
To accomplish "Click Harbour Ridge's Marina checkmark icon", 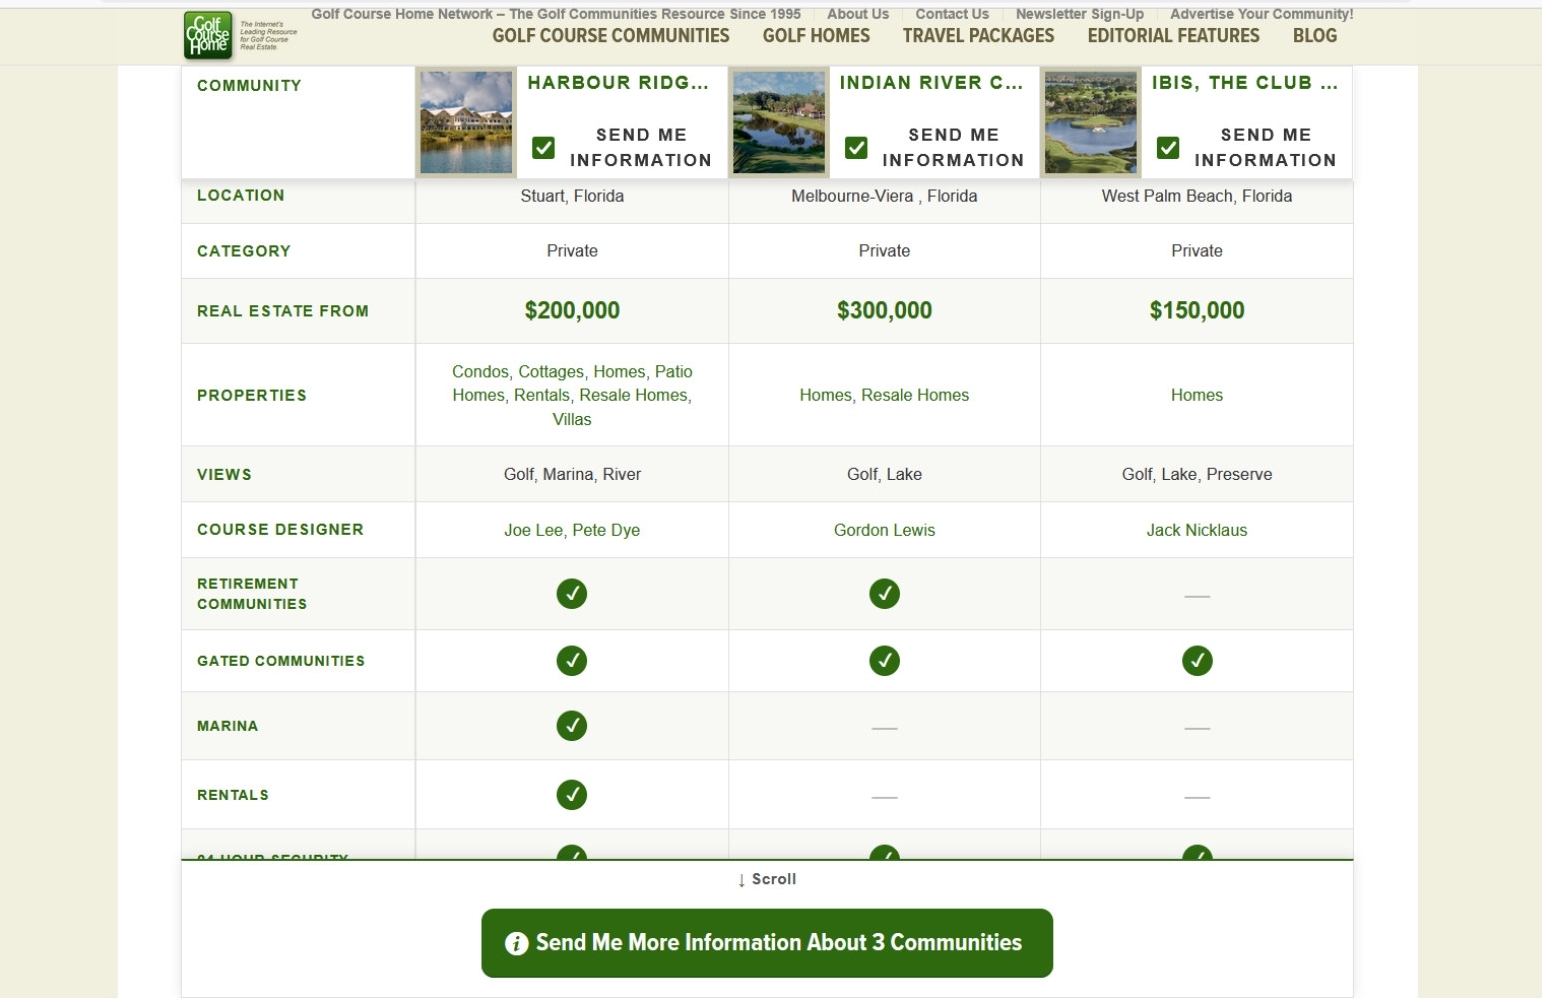I will pyautogui.click(x=571, y=726).
